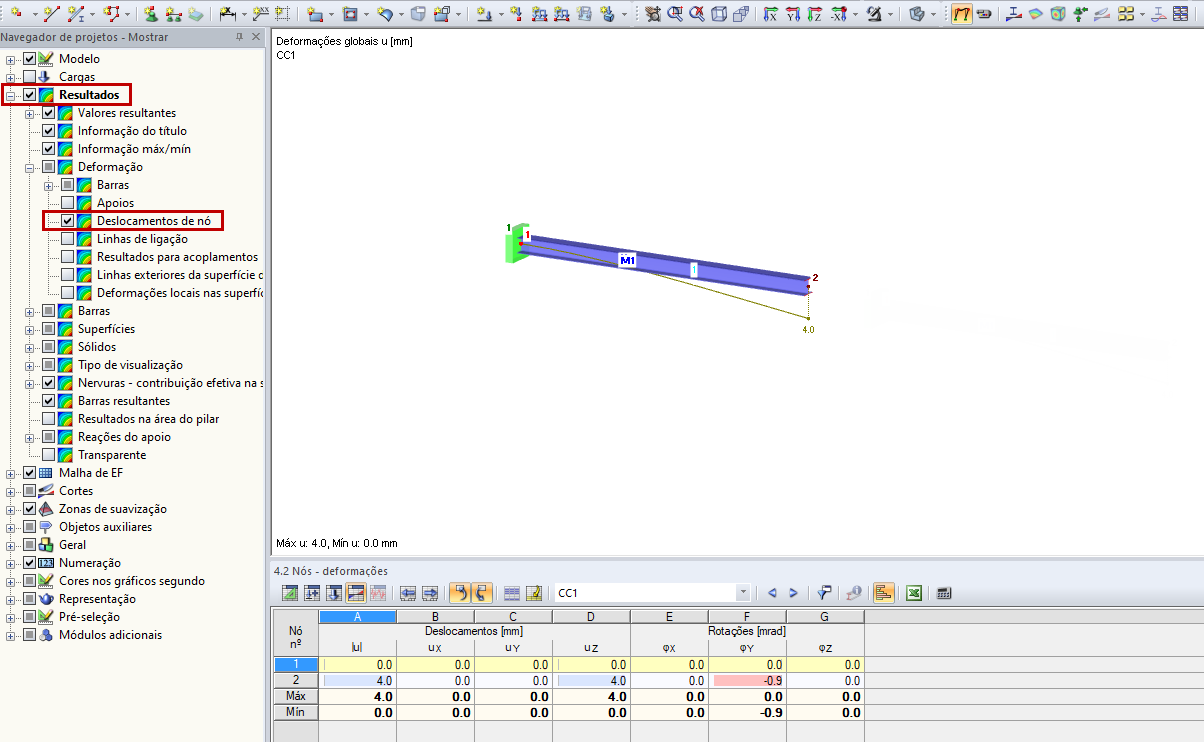The height and width of the screenshot is (742, 1204).
Task: Click the view in -X direction icon
Action: [x=838, y=14]
